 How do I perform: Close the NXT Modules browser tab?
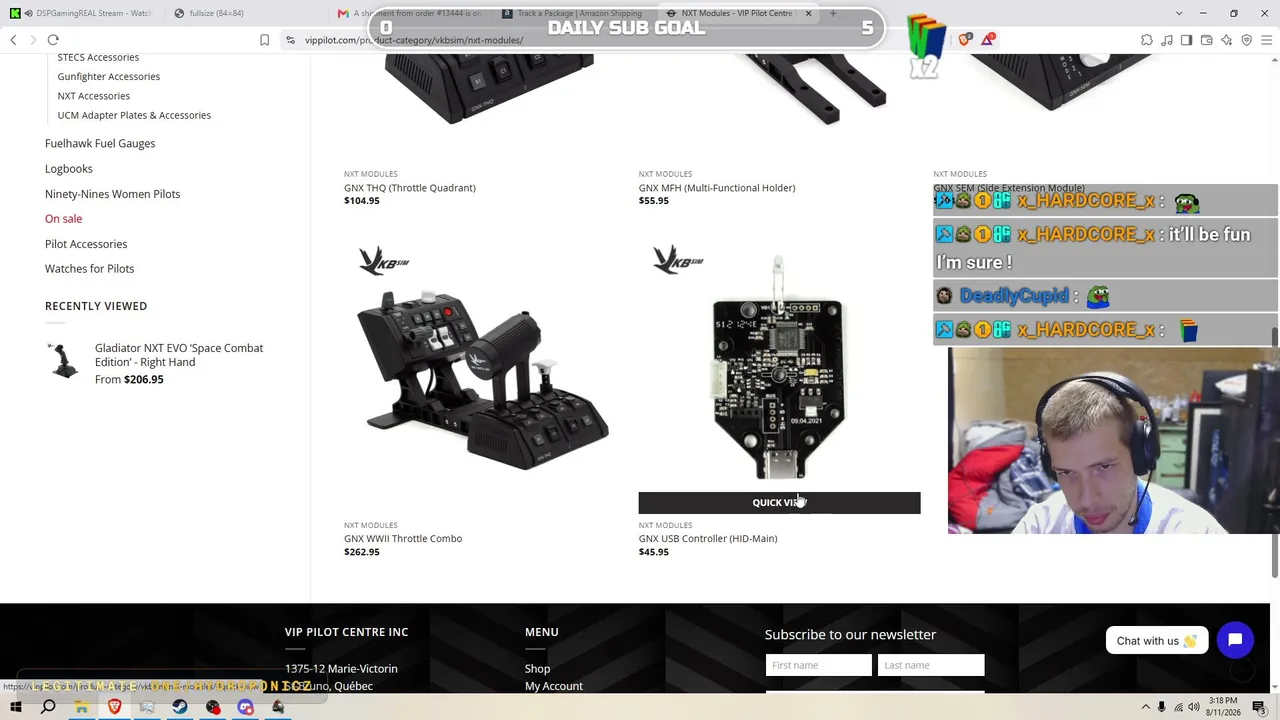(808, 13)
